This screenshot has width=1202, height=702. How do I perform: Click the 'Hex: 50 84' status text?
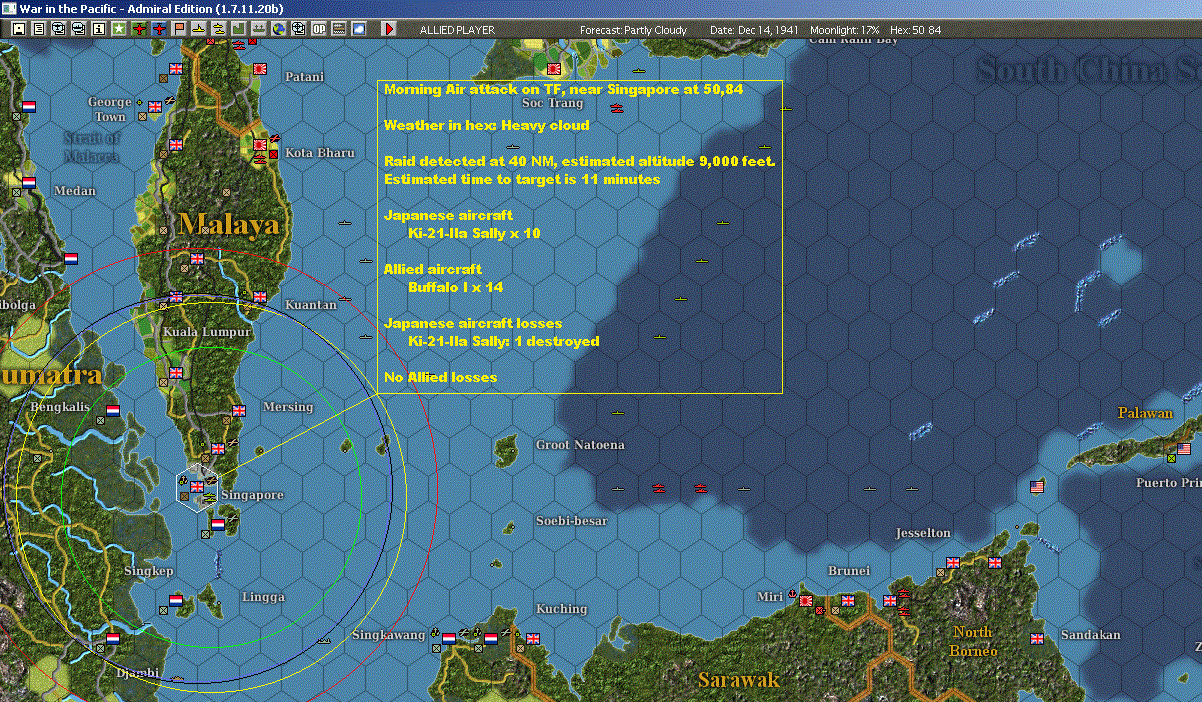tap(915, 30)
